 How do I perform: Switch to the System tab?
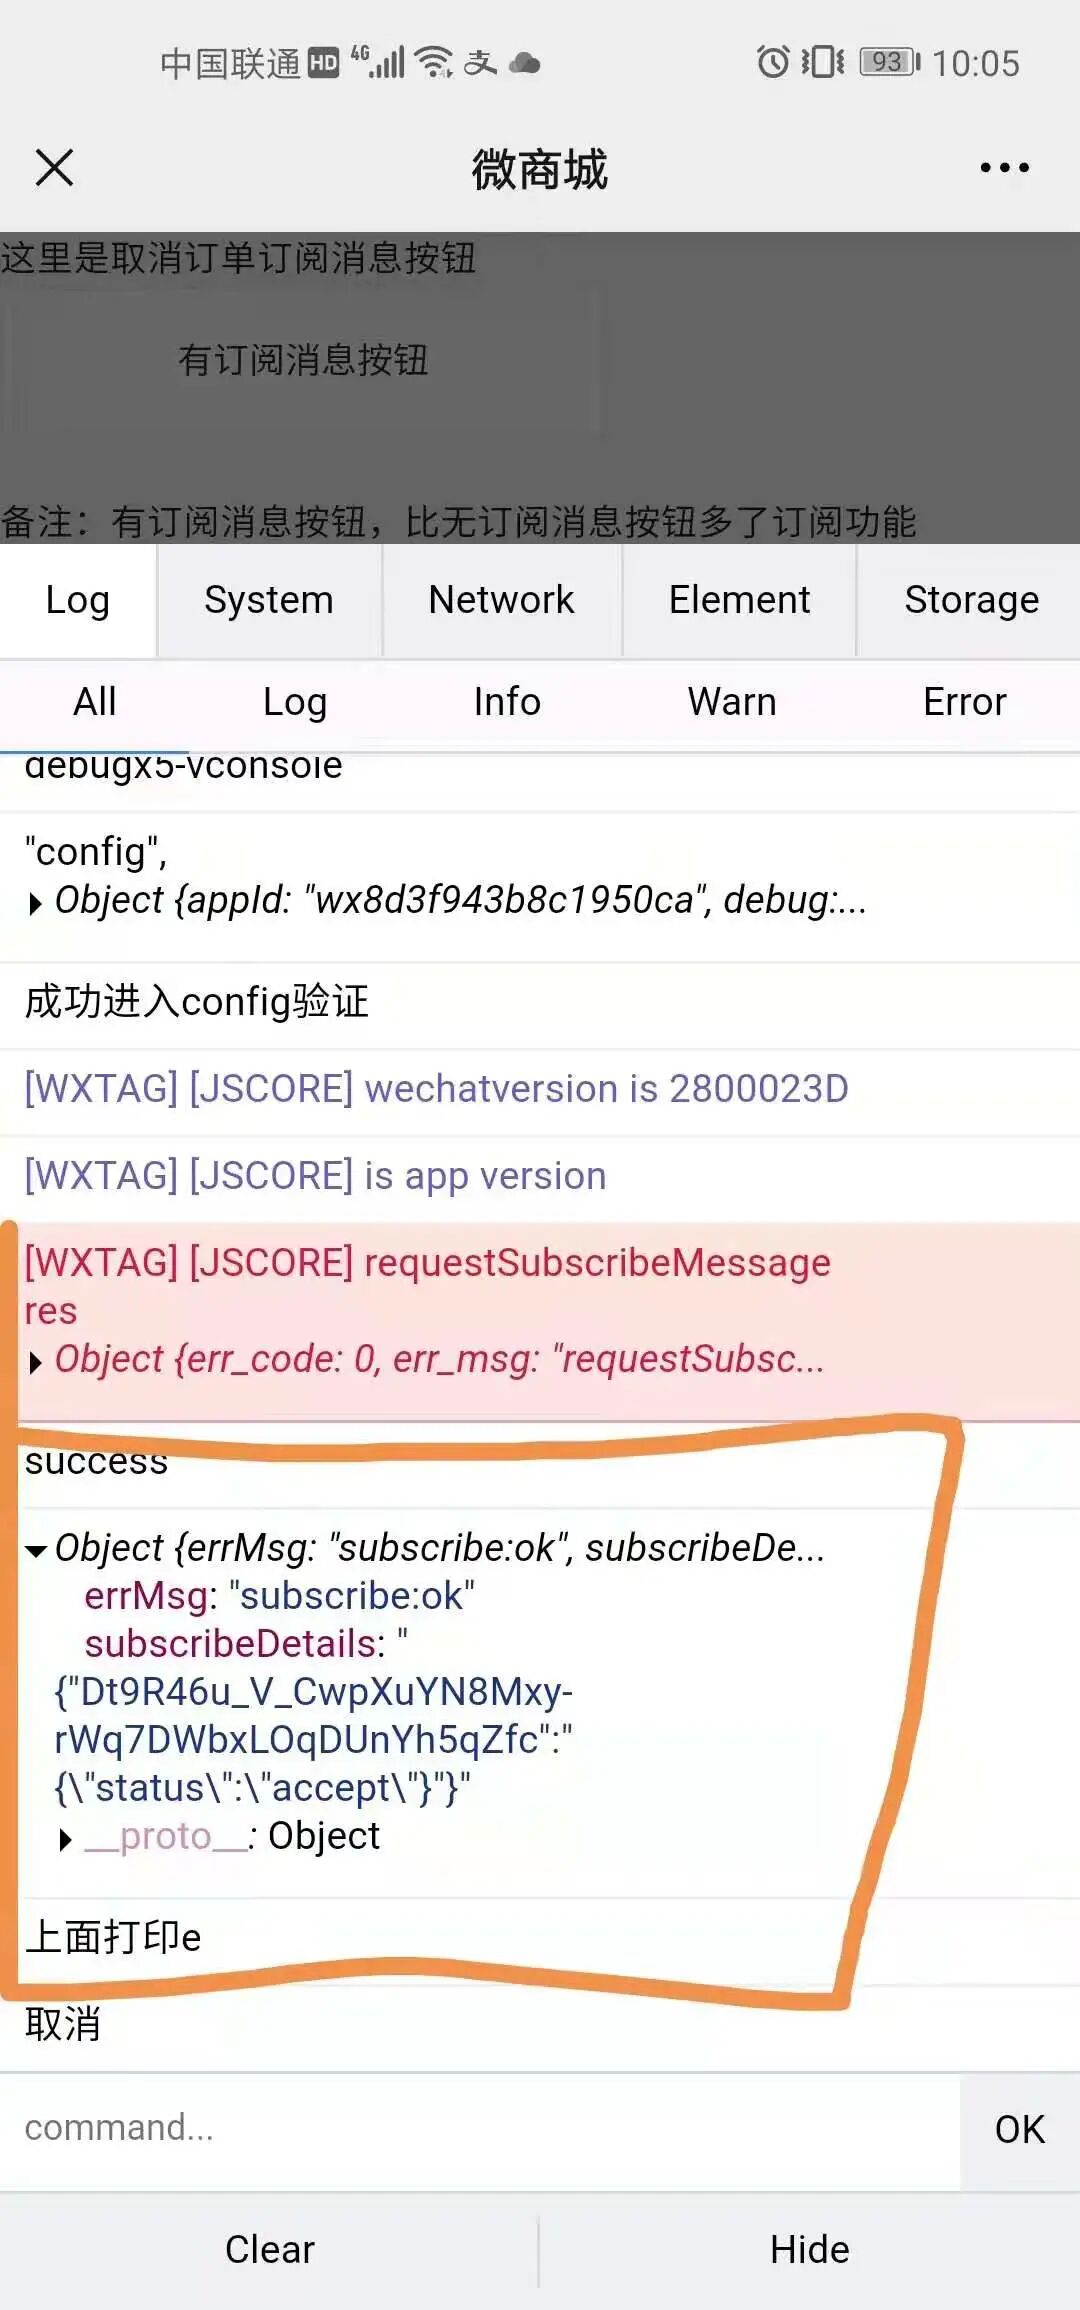coord(269,600)
